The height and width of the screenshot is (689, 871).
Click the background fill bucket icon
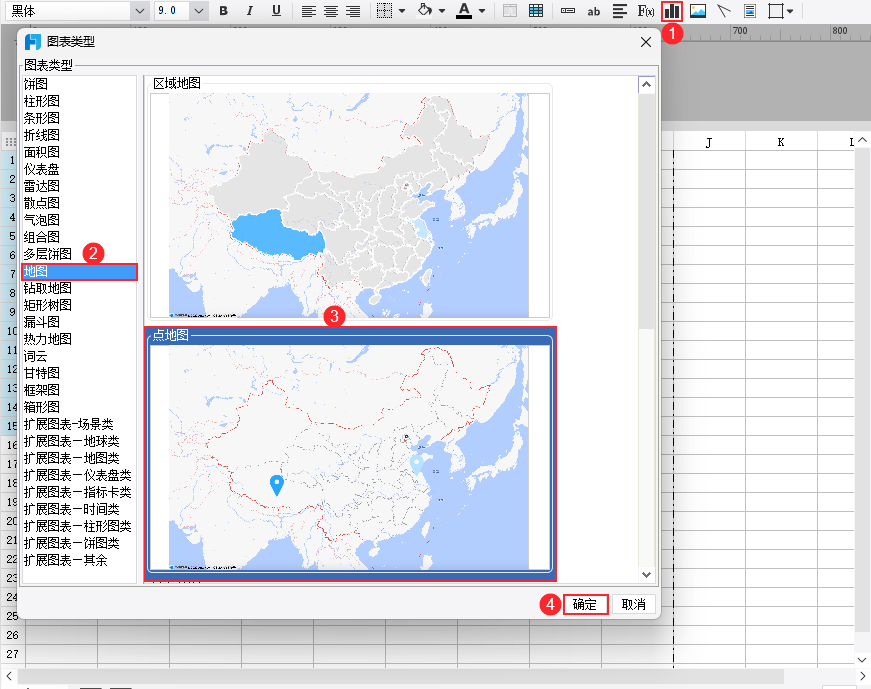[x=425, y=11]
